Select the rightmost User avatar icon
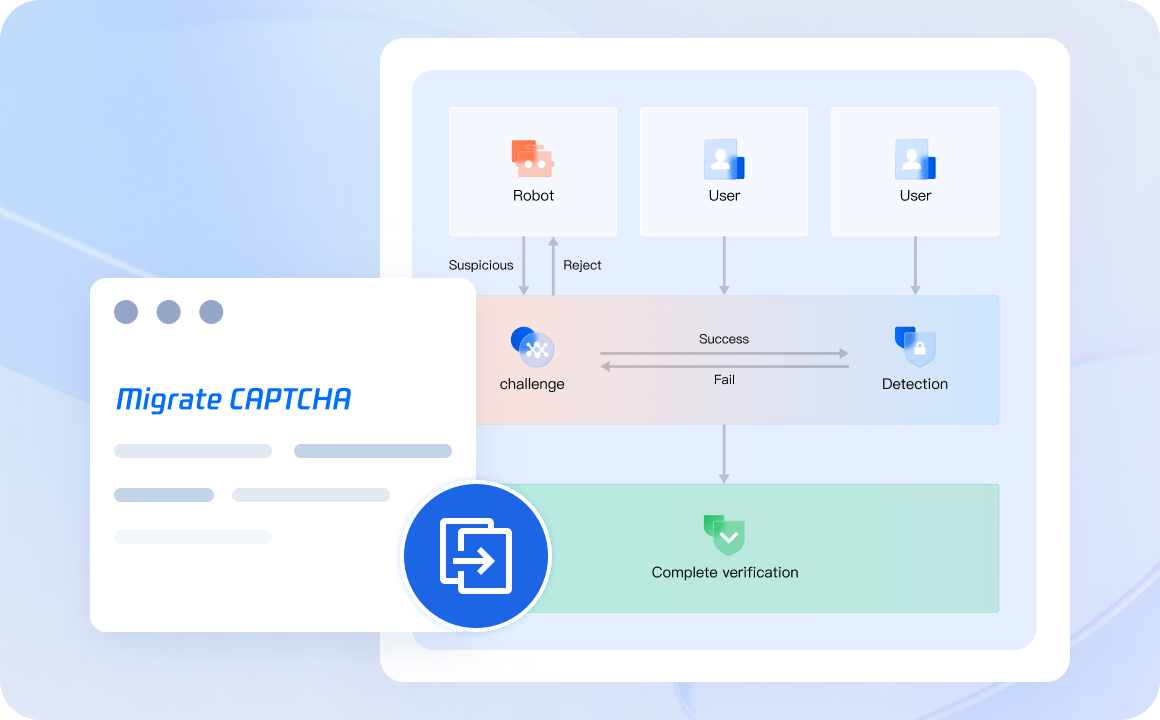Image resolution: width=1160 pixels, height=720 pixels. (915, 158)
